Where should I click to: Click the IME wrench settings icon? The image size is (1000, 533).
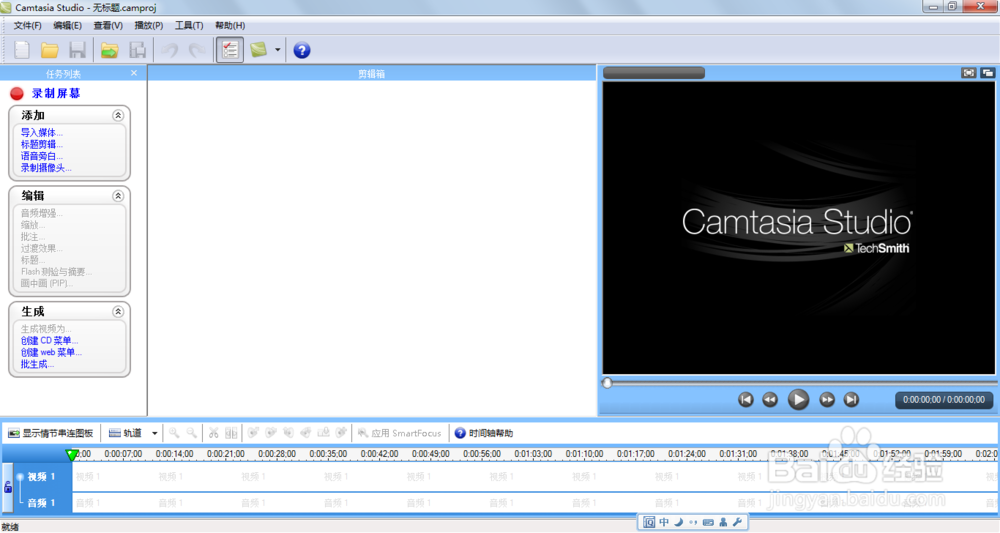click(x=738, y=522)
